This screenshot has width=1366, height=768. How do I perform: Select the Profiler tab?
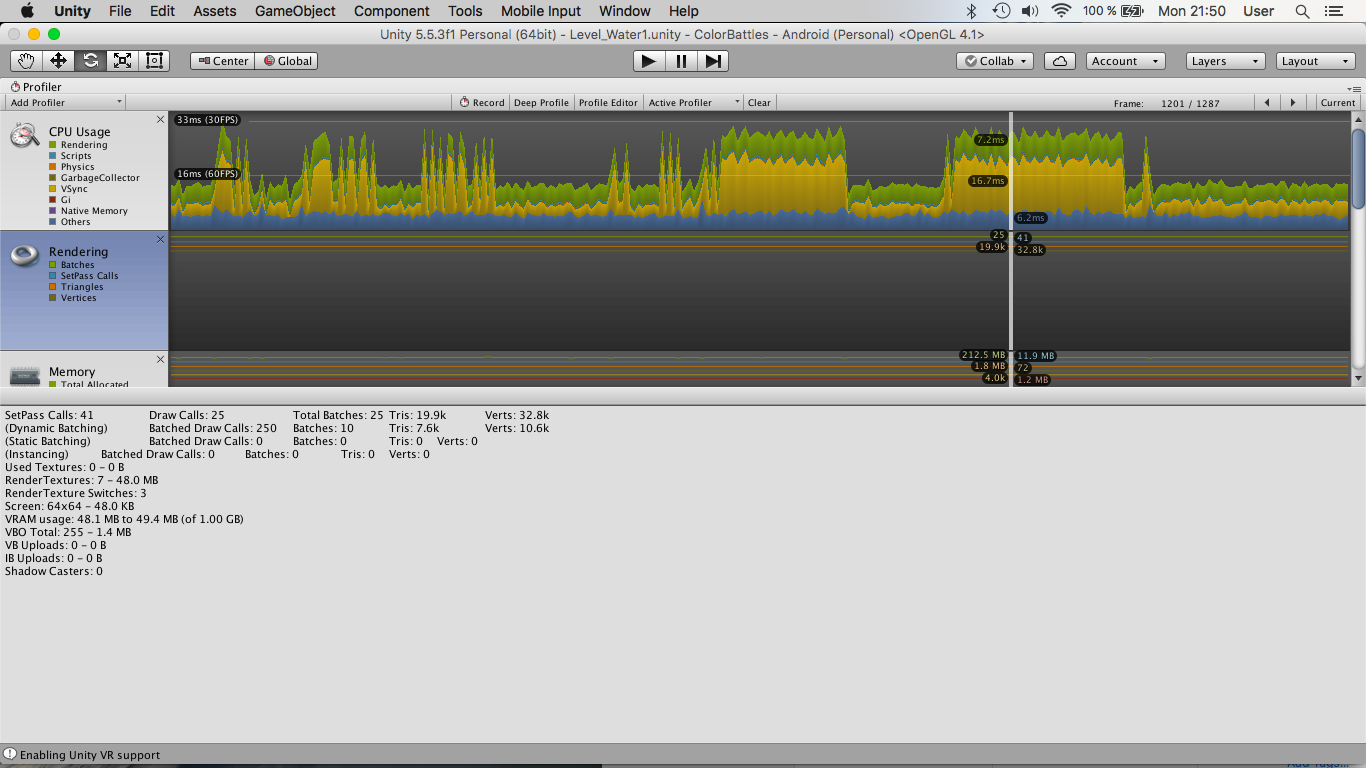point(36,87)
